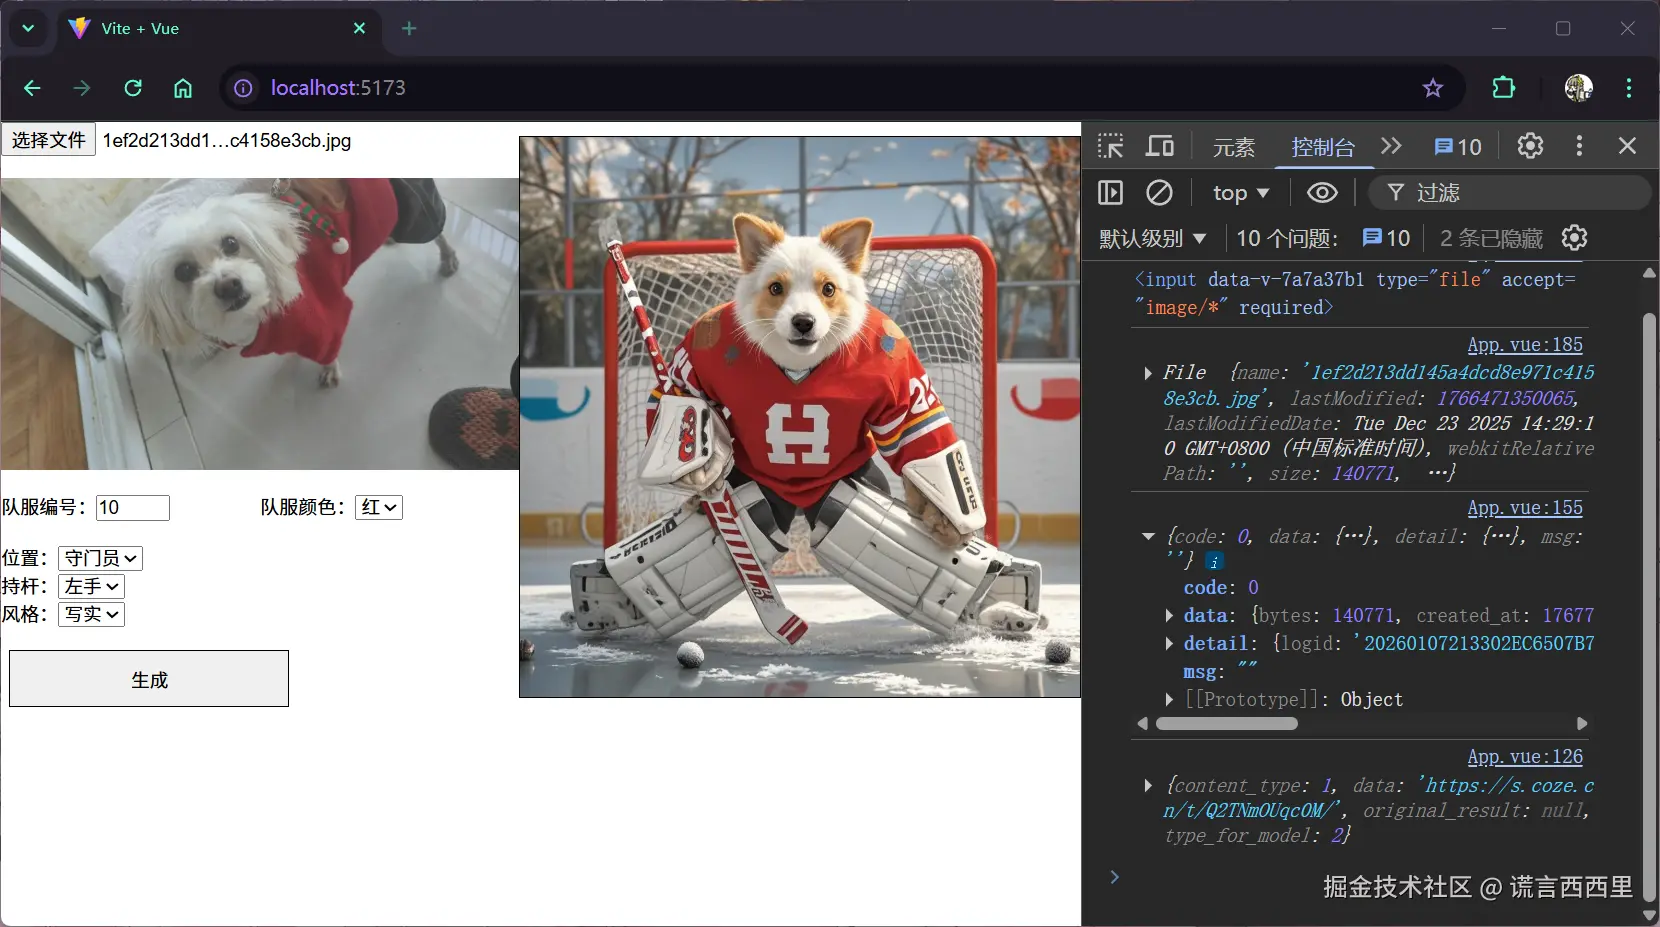1660x927 pixels.
Task: Click the horizontal scrollbar right arrow
Action: click(1582, 723)
